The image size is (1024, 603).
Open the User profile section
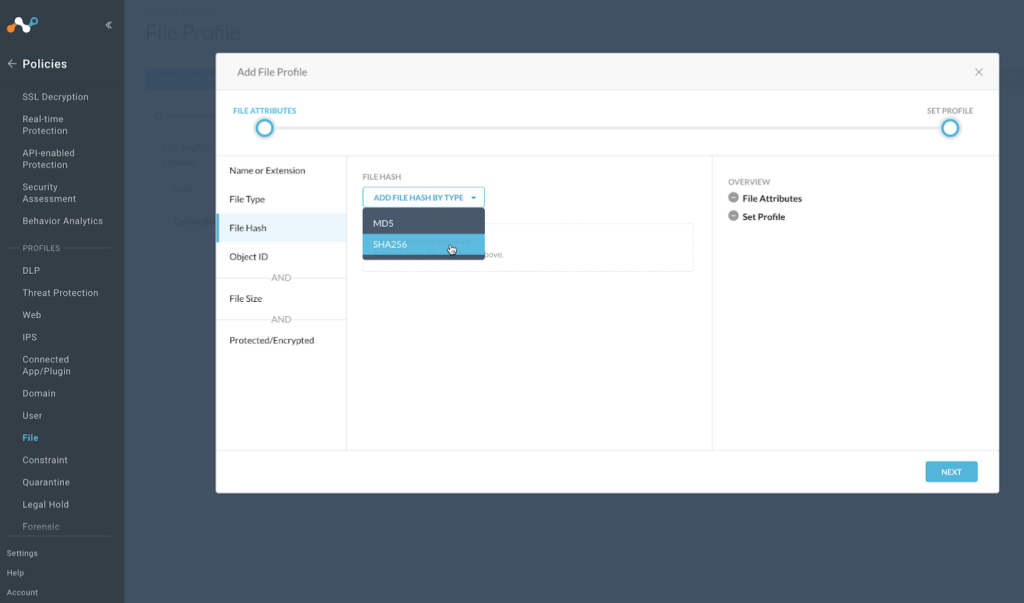[32, 416]
